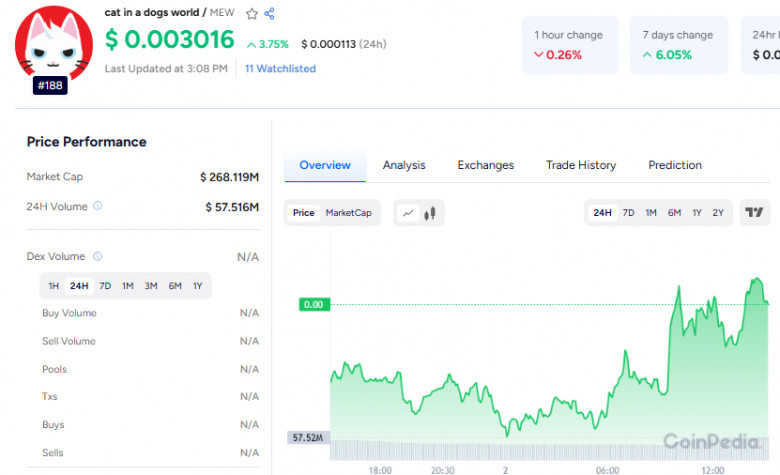Click the $ 57.516M volume value
The height and width of the screenshot is (475, 780).
(x=232, y=207)
